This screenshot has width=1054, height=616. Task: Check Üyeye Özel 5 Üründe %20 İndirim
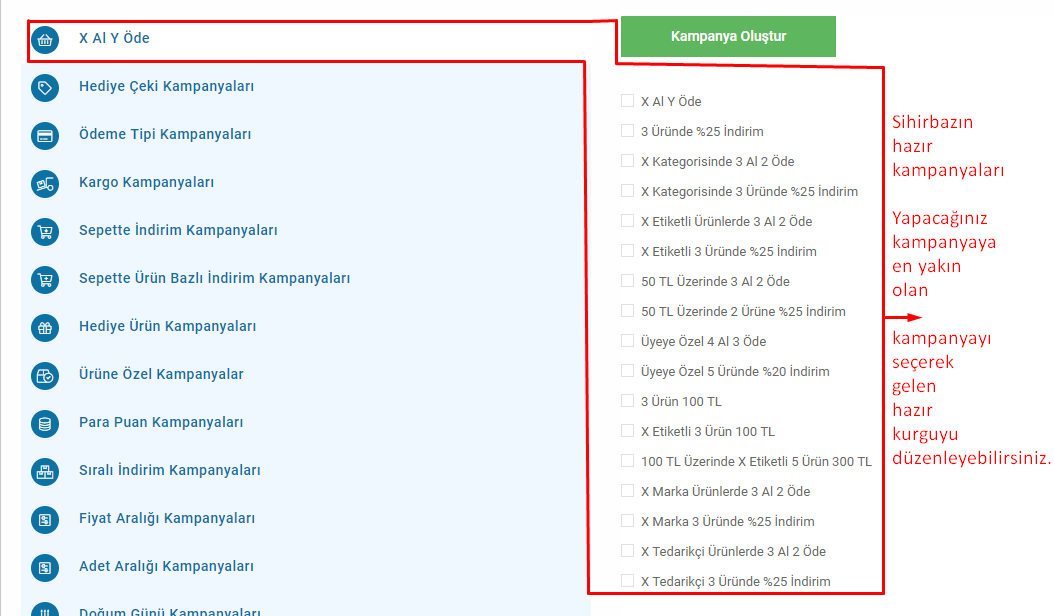tap(627, 371)
